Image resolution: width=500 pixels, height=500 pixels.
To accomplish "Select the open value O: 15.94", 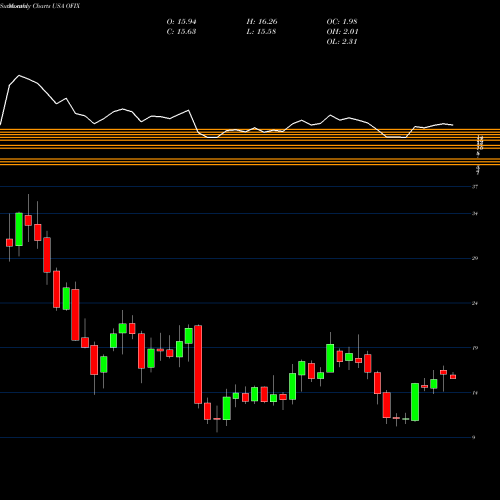I will (x=181, y=22).
